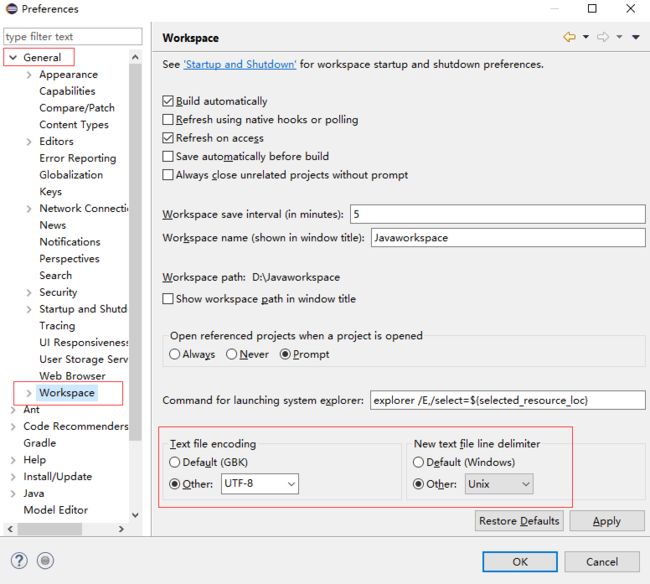Open the UTF-8 encoding combo box
This screenshot has width=650, height=584.
coord(260,484)
